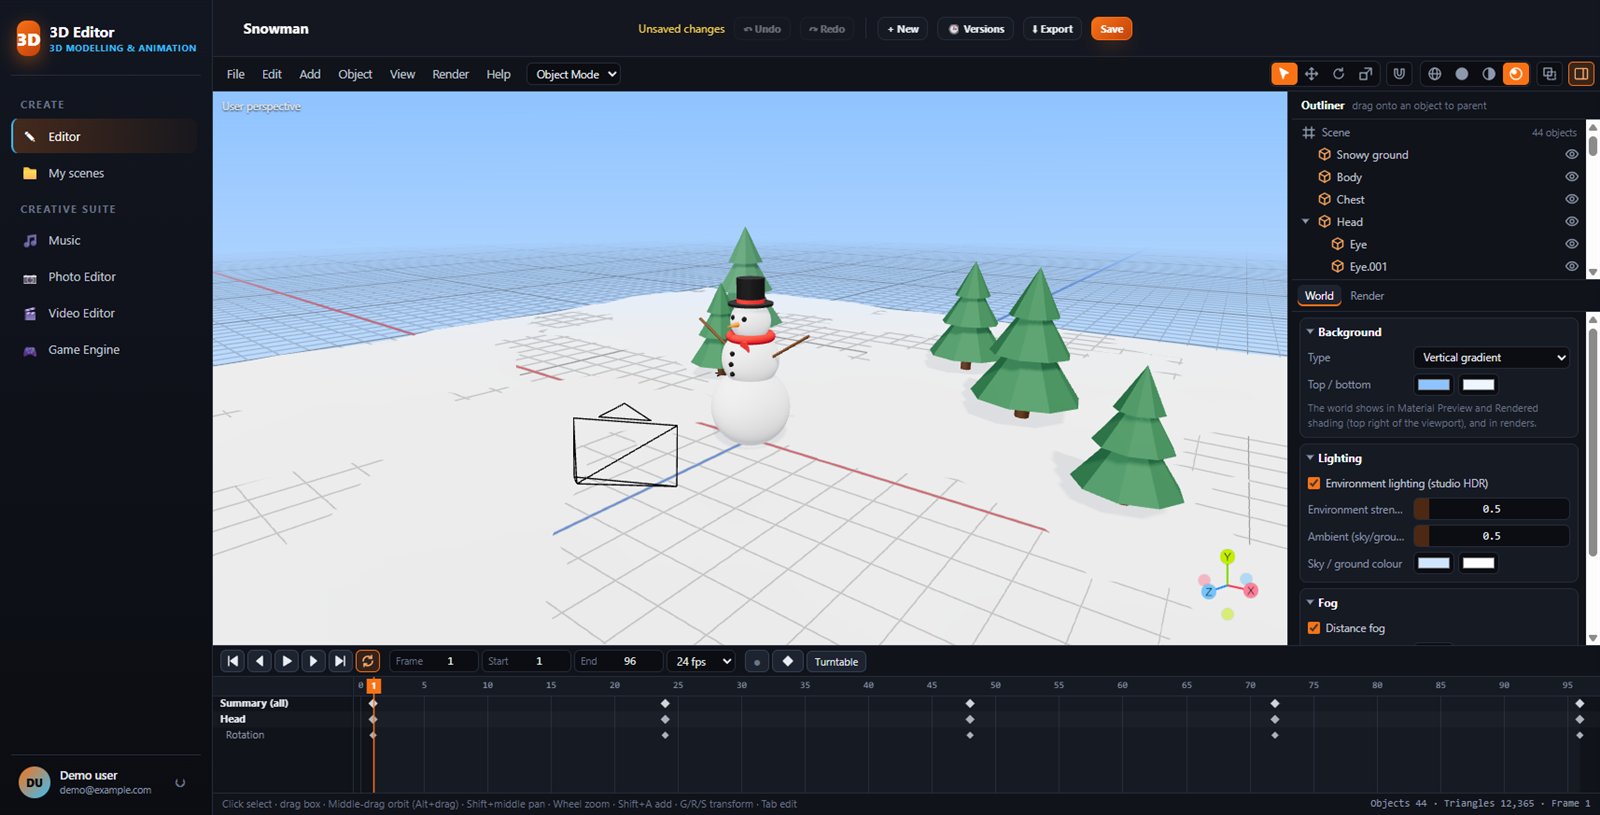Image resolution: width=1600 pixels, height=815 pixels.
Task: Toggle visibility of Eye.001
Action: [x=1572, y=267]
